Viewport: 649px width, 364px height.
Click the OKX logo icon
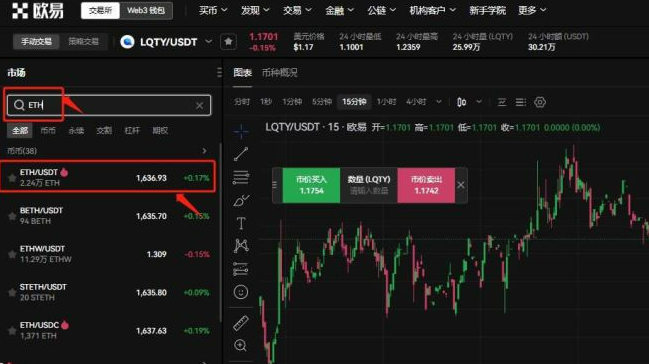coord(20,11)
